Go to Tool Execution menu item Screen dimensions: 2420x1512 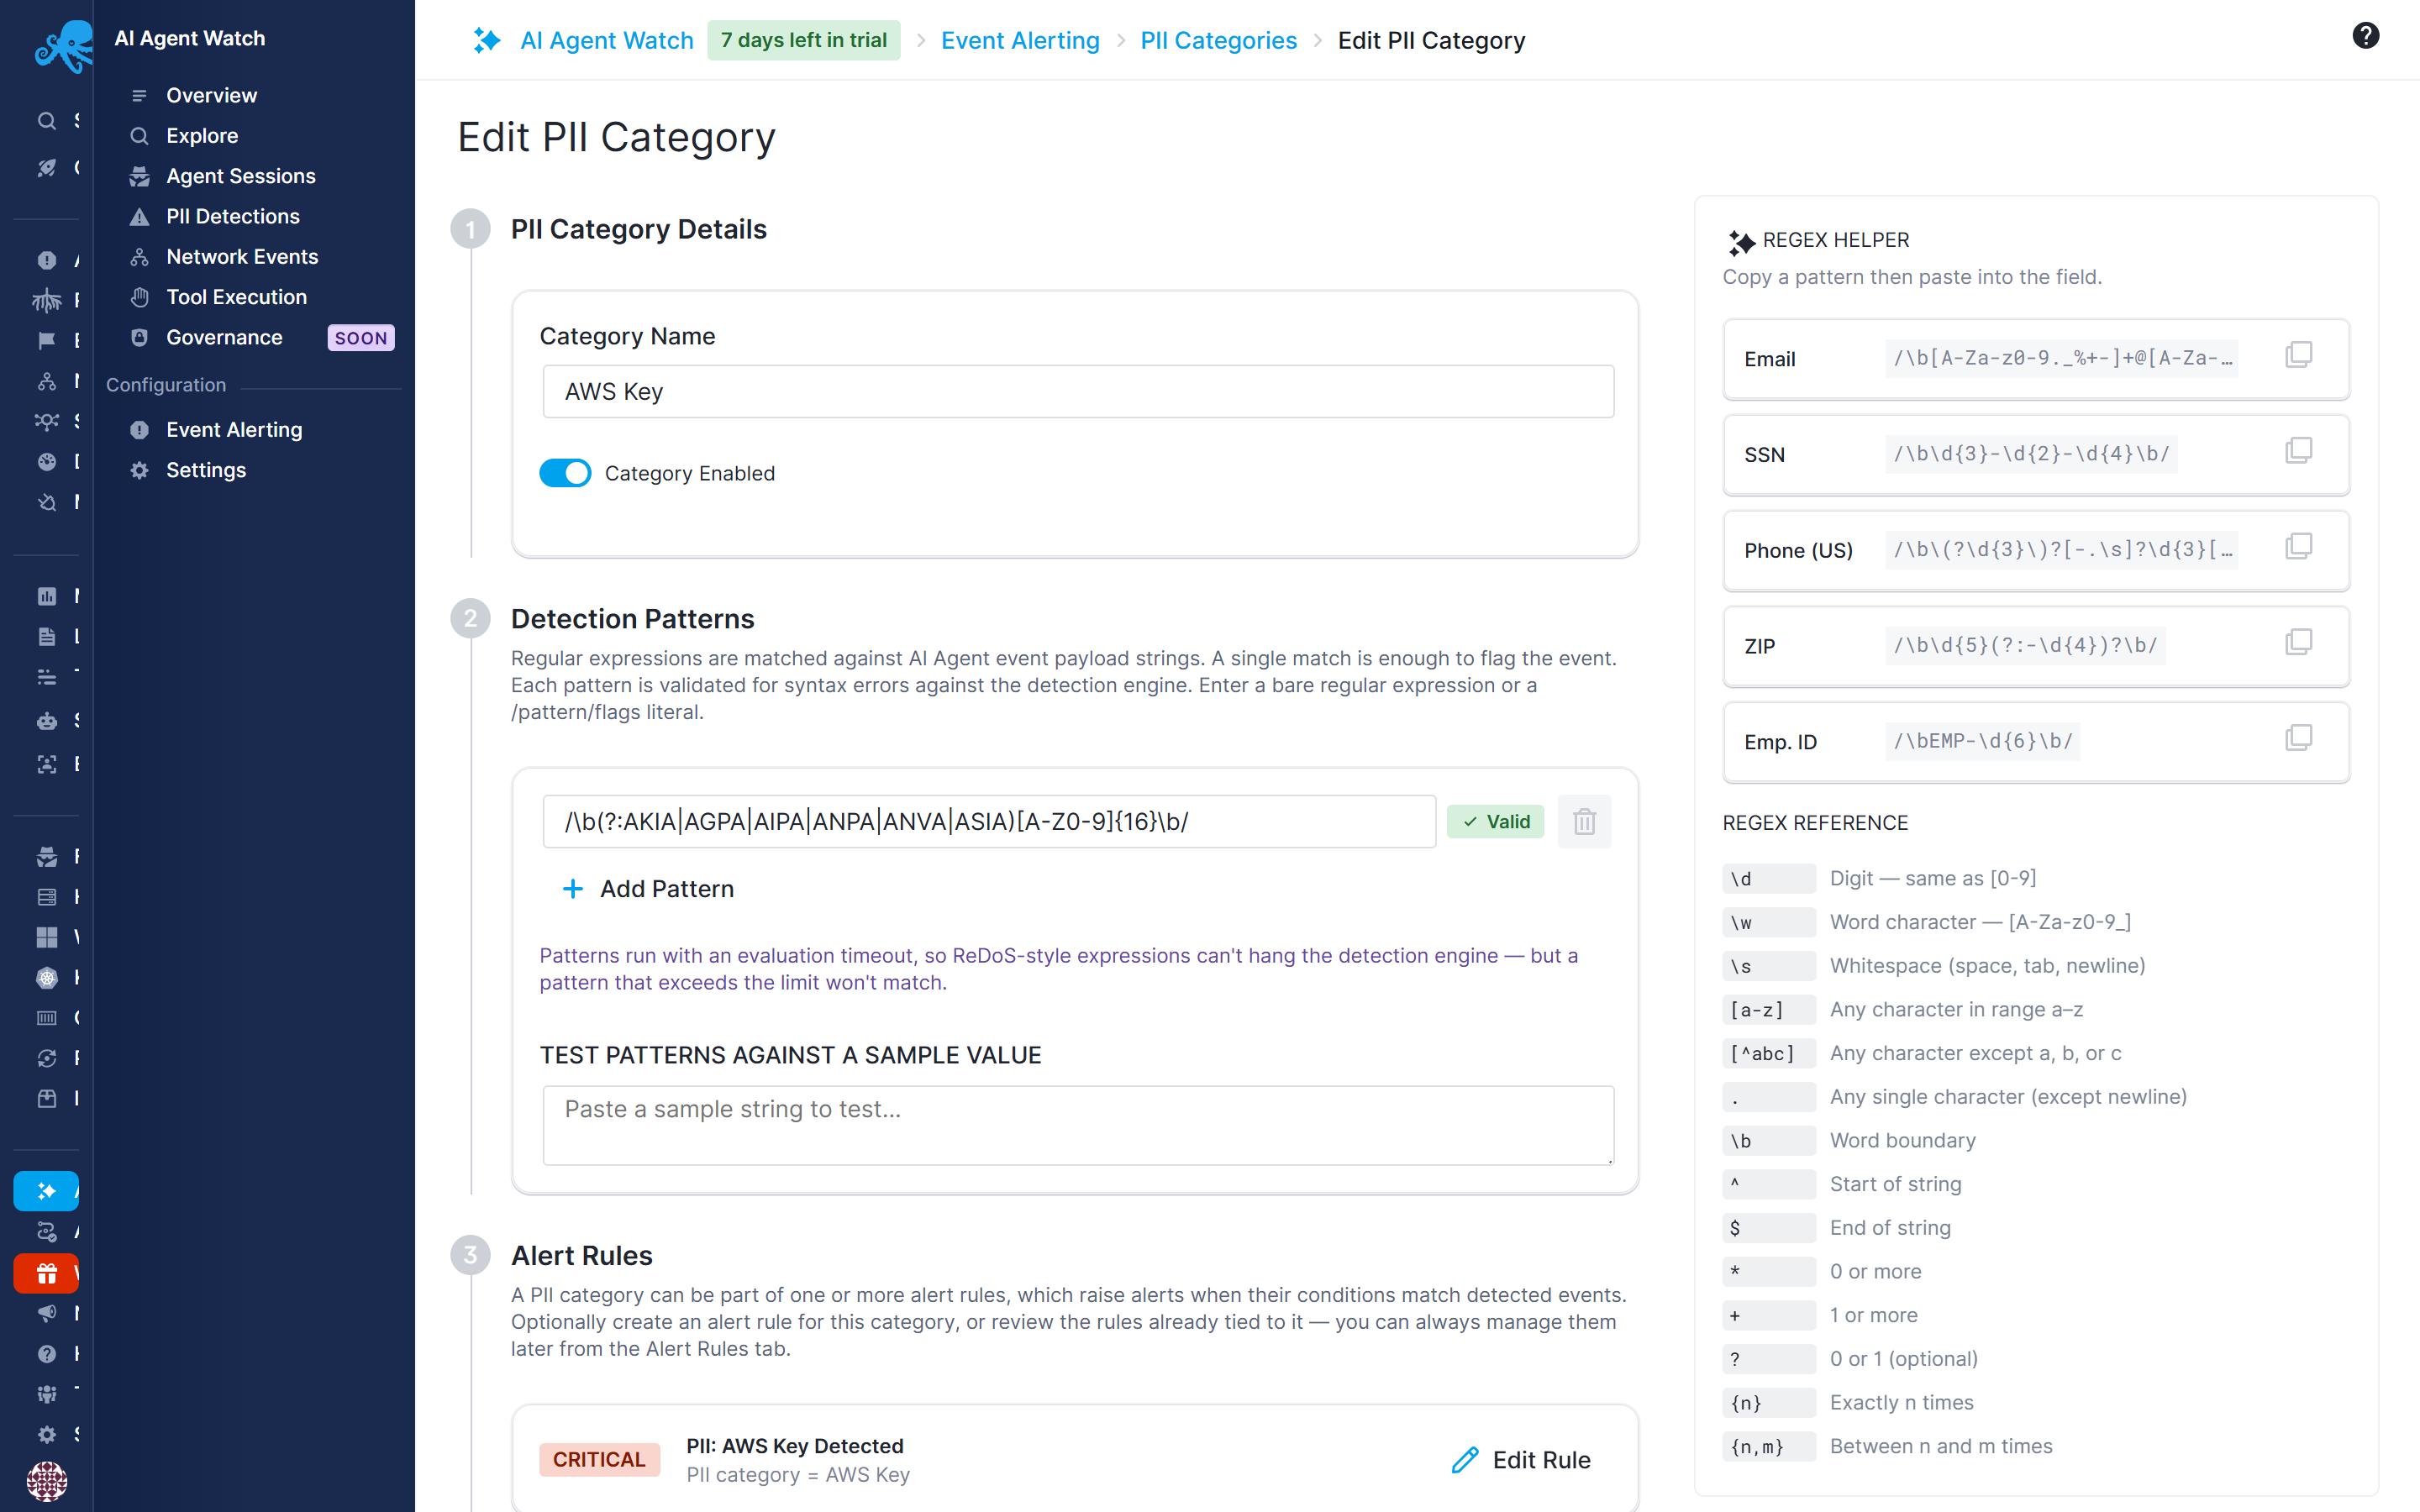tap(236, 297)
